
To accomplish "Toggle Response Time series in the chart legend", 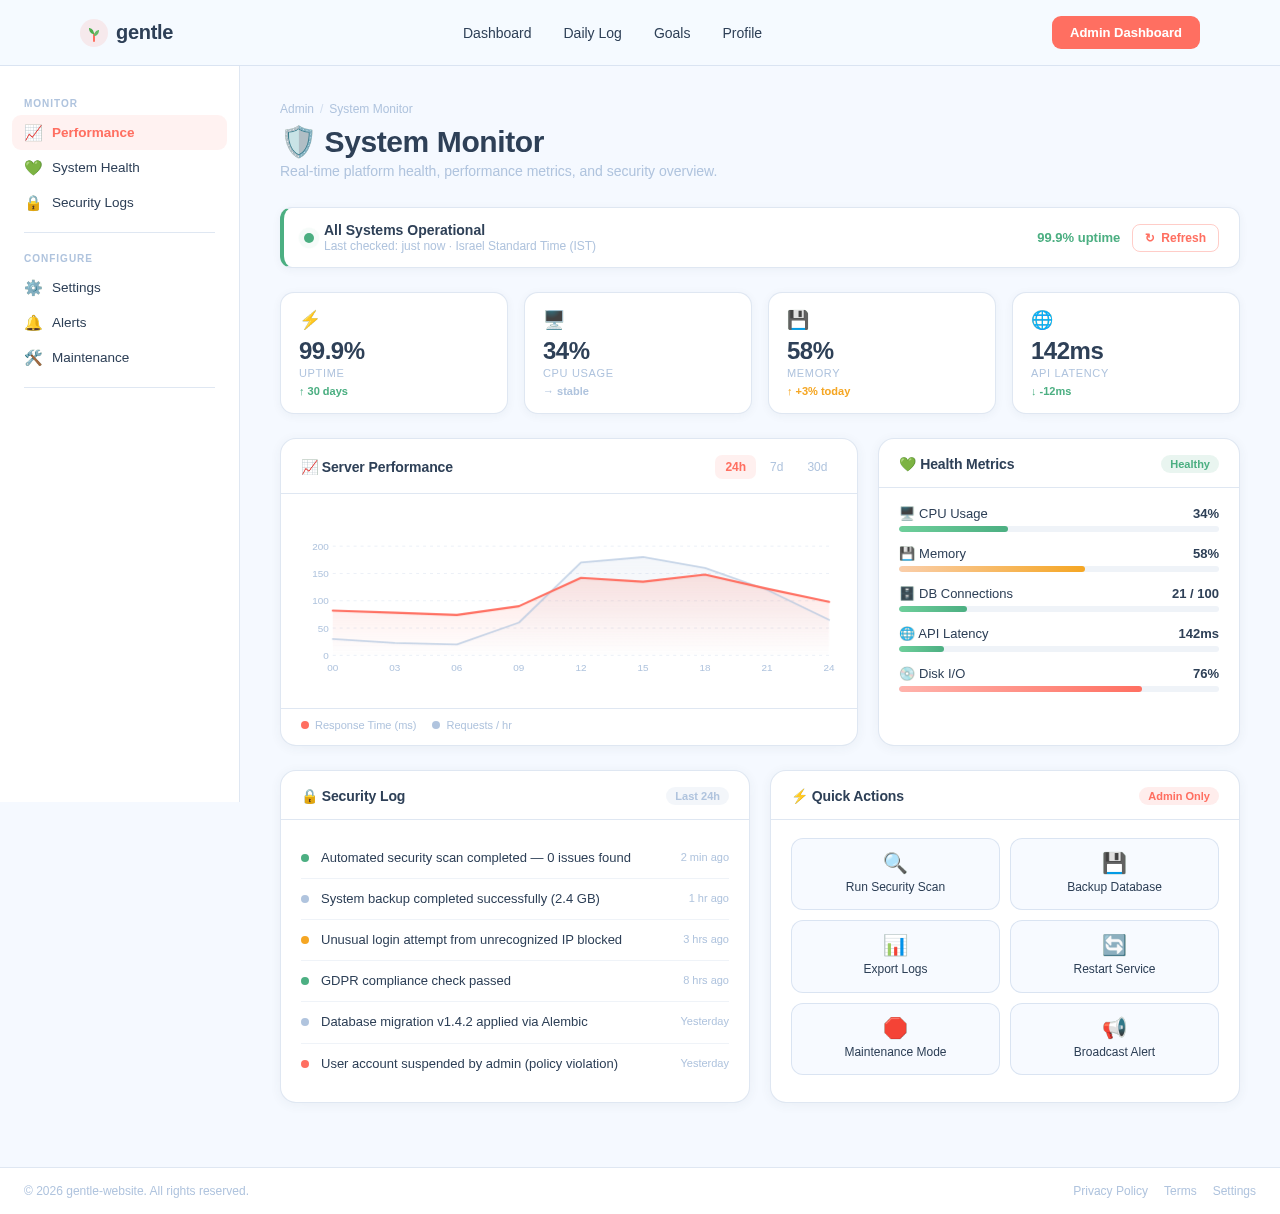I will tap(357, 725).
